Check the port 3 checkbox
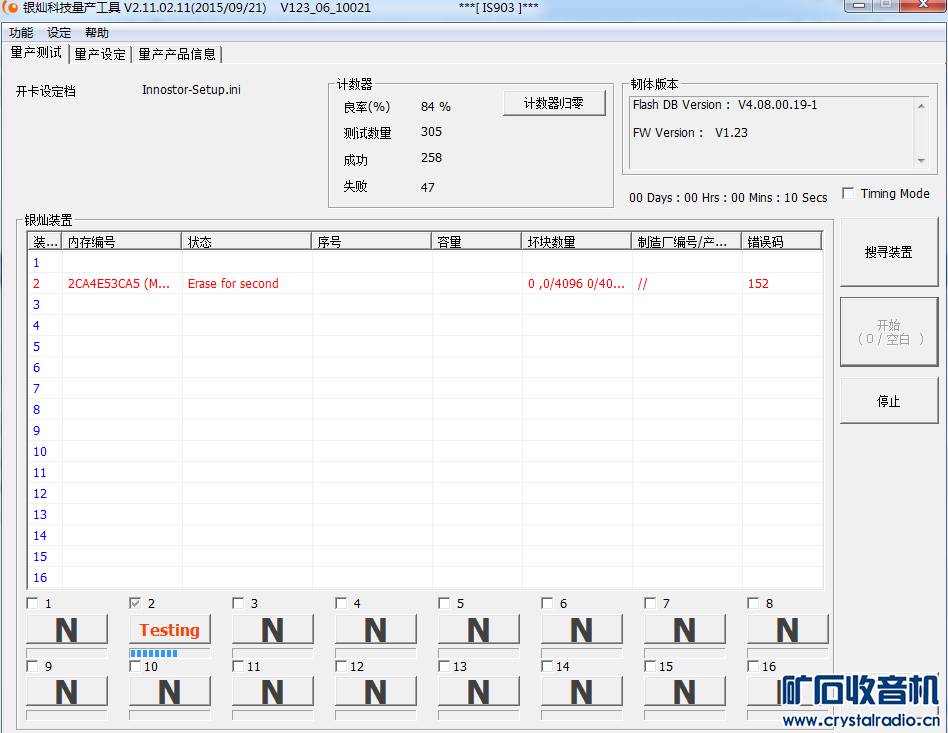The height and width of the screenshot is (733, 948). tap(239, 603)
